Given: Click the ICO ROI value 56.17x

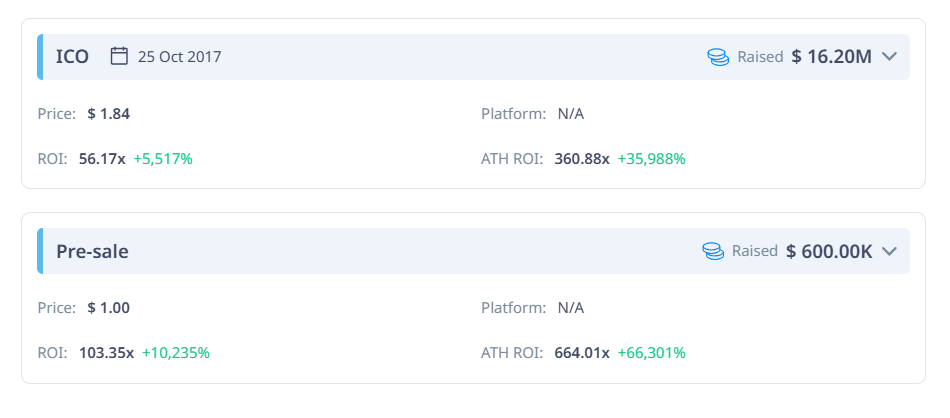Looking at the screenshot, I should [102, 159].
